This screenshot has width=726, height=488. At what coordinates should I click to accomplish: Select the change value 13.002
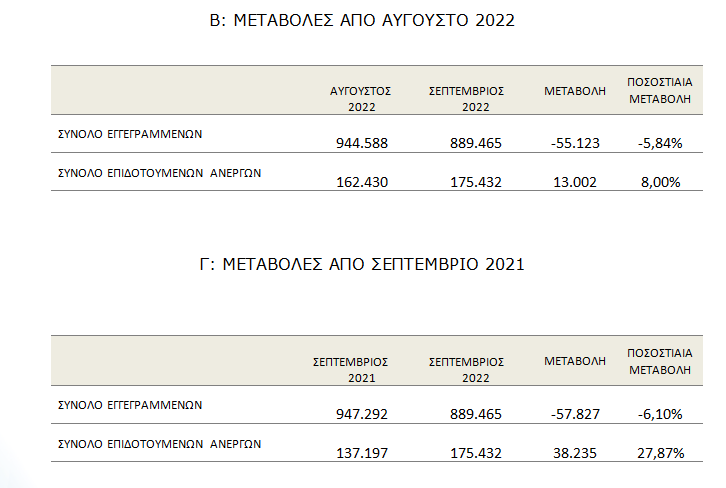click(x=575, y=182)
